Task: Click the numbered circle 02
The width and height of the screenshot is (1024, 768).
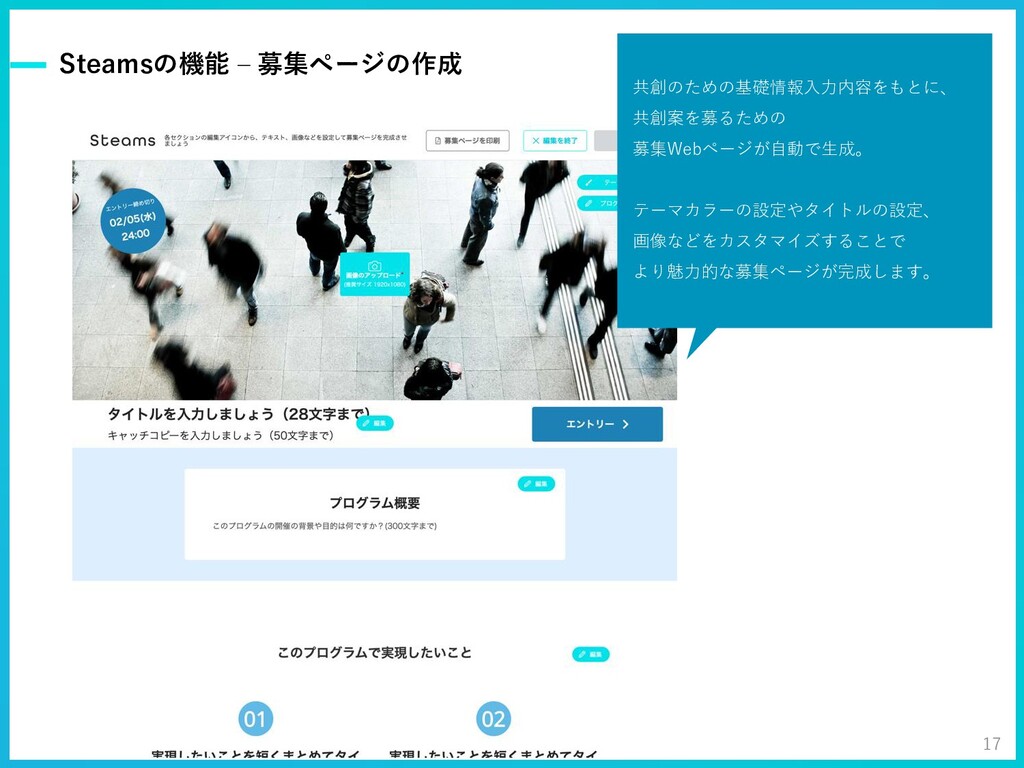Action: pyautogui.click(x=493, y=719)
